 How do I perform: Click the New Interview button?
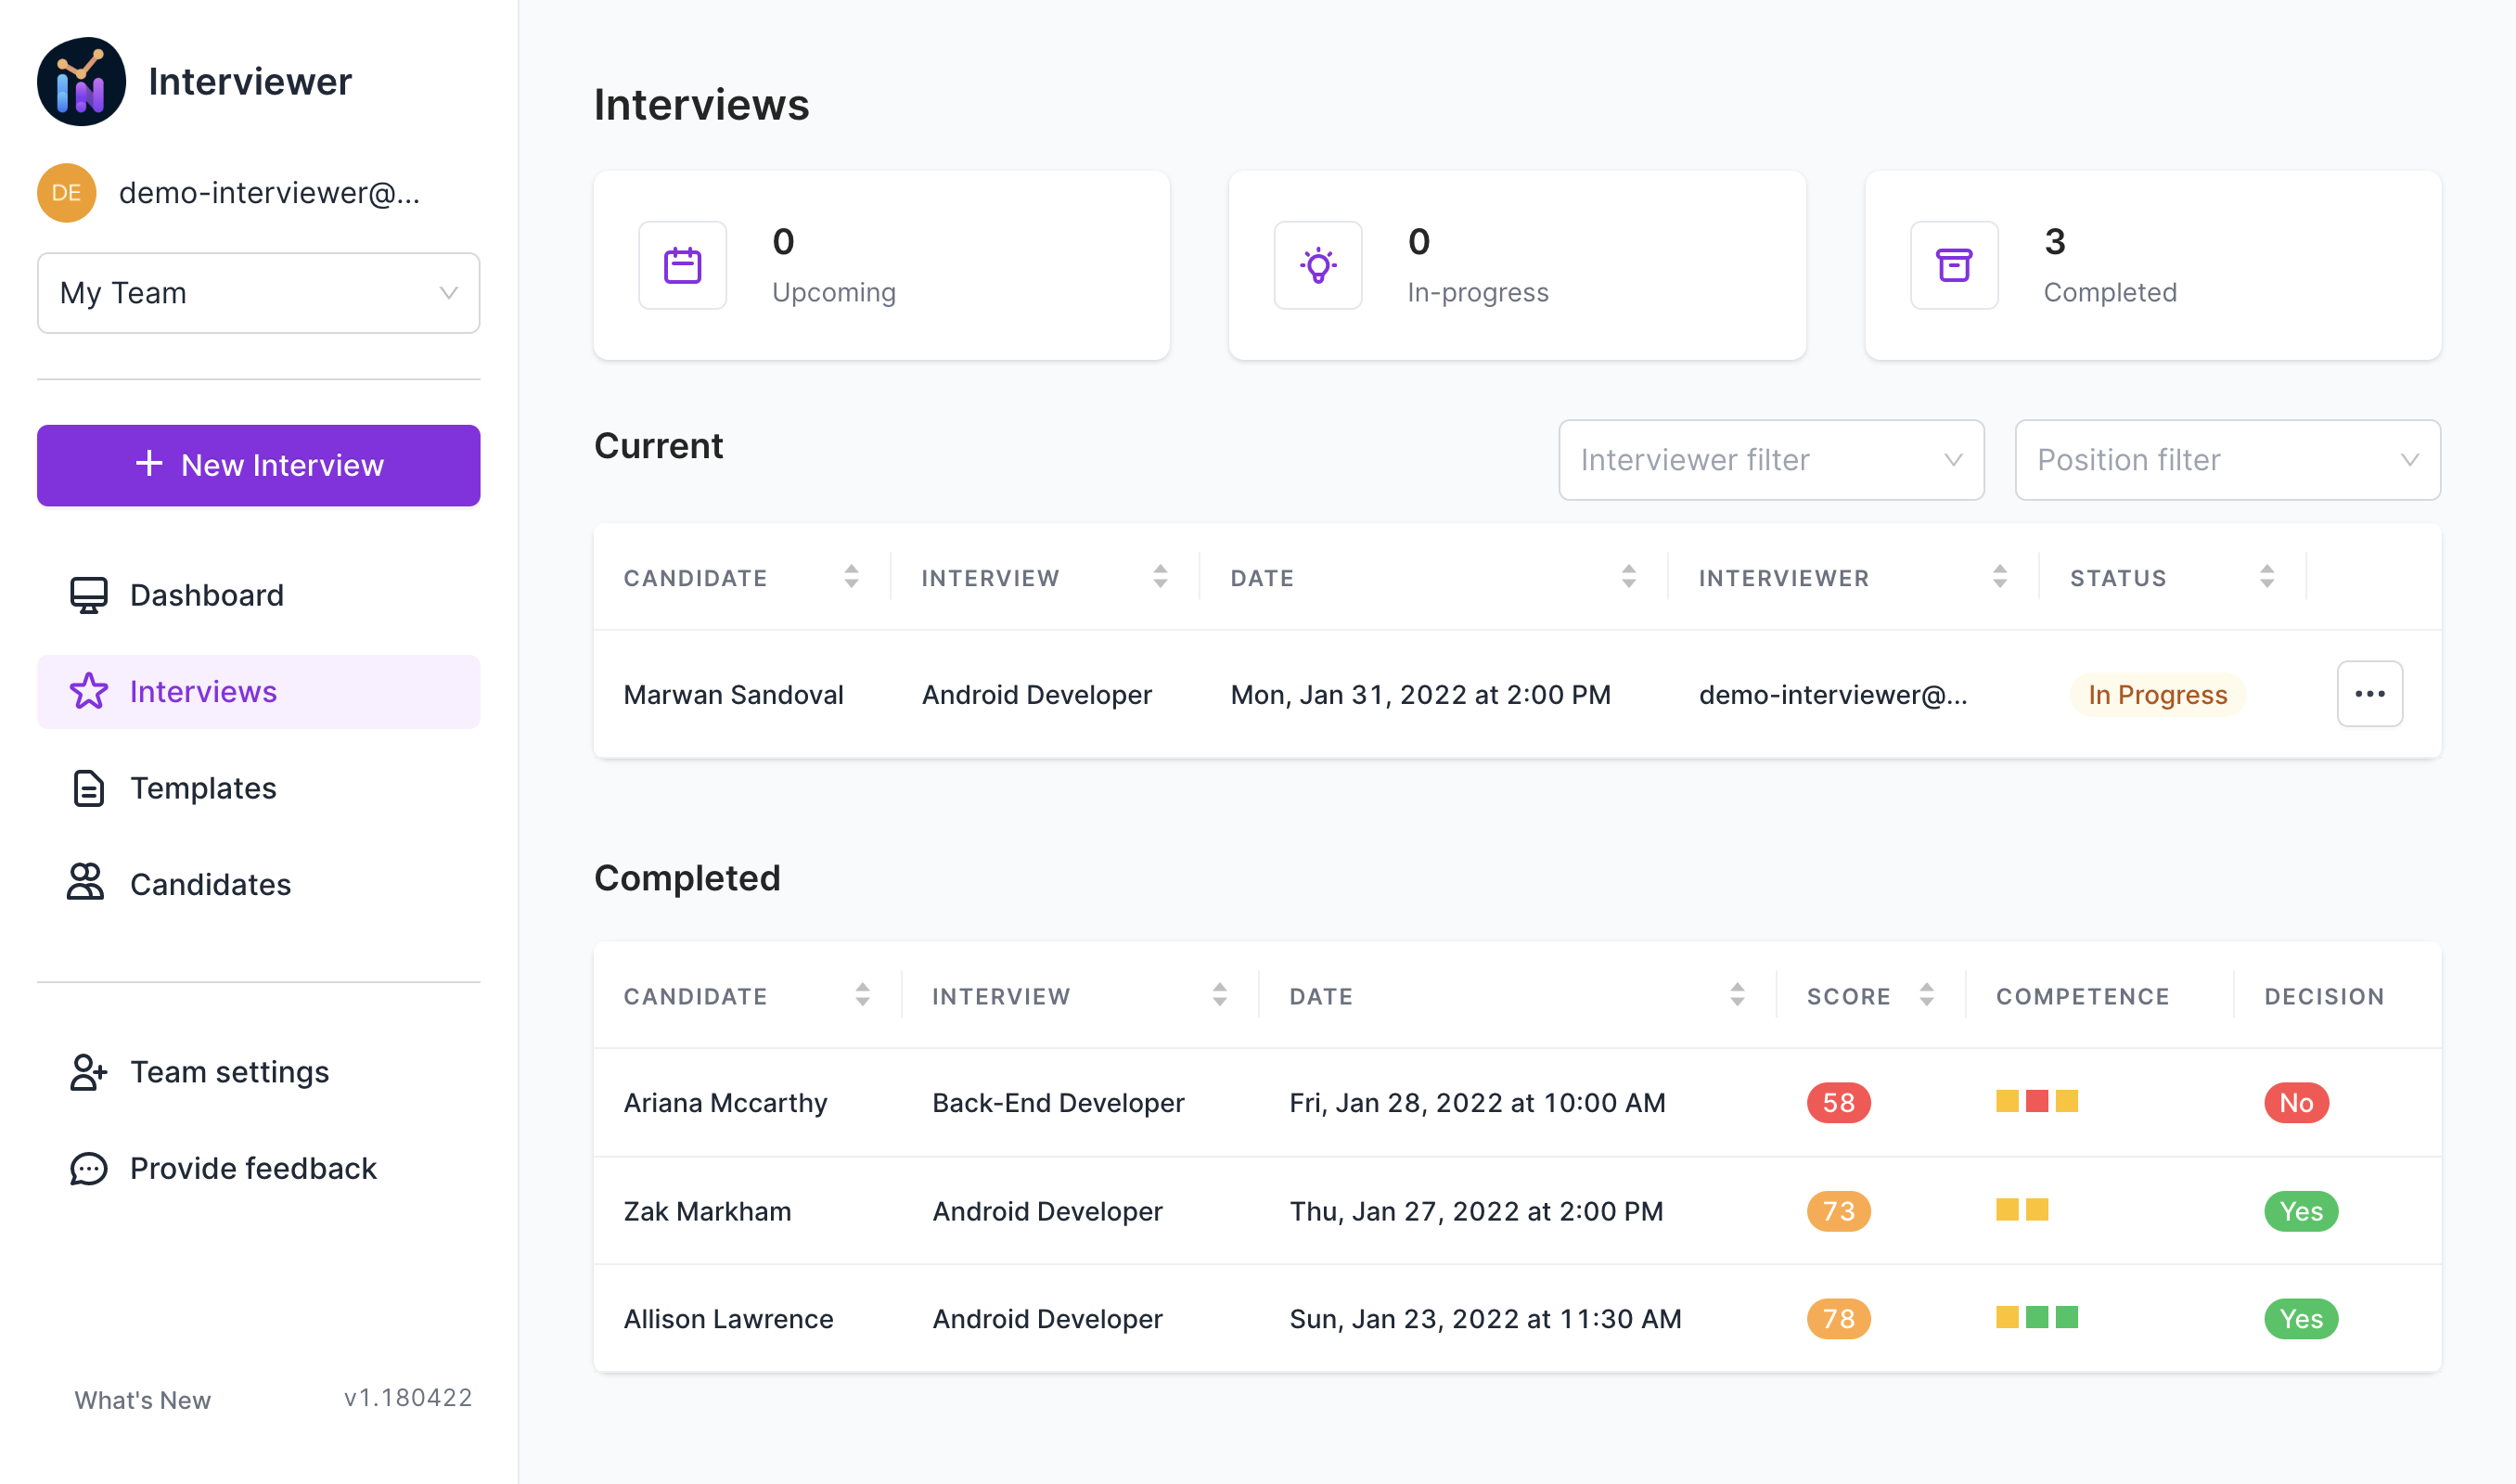(x=258, y=465)
